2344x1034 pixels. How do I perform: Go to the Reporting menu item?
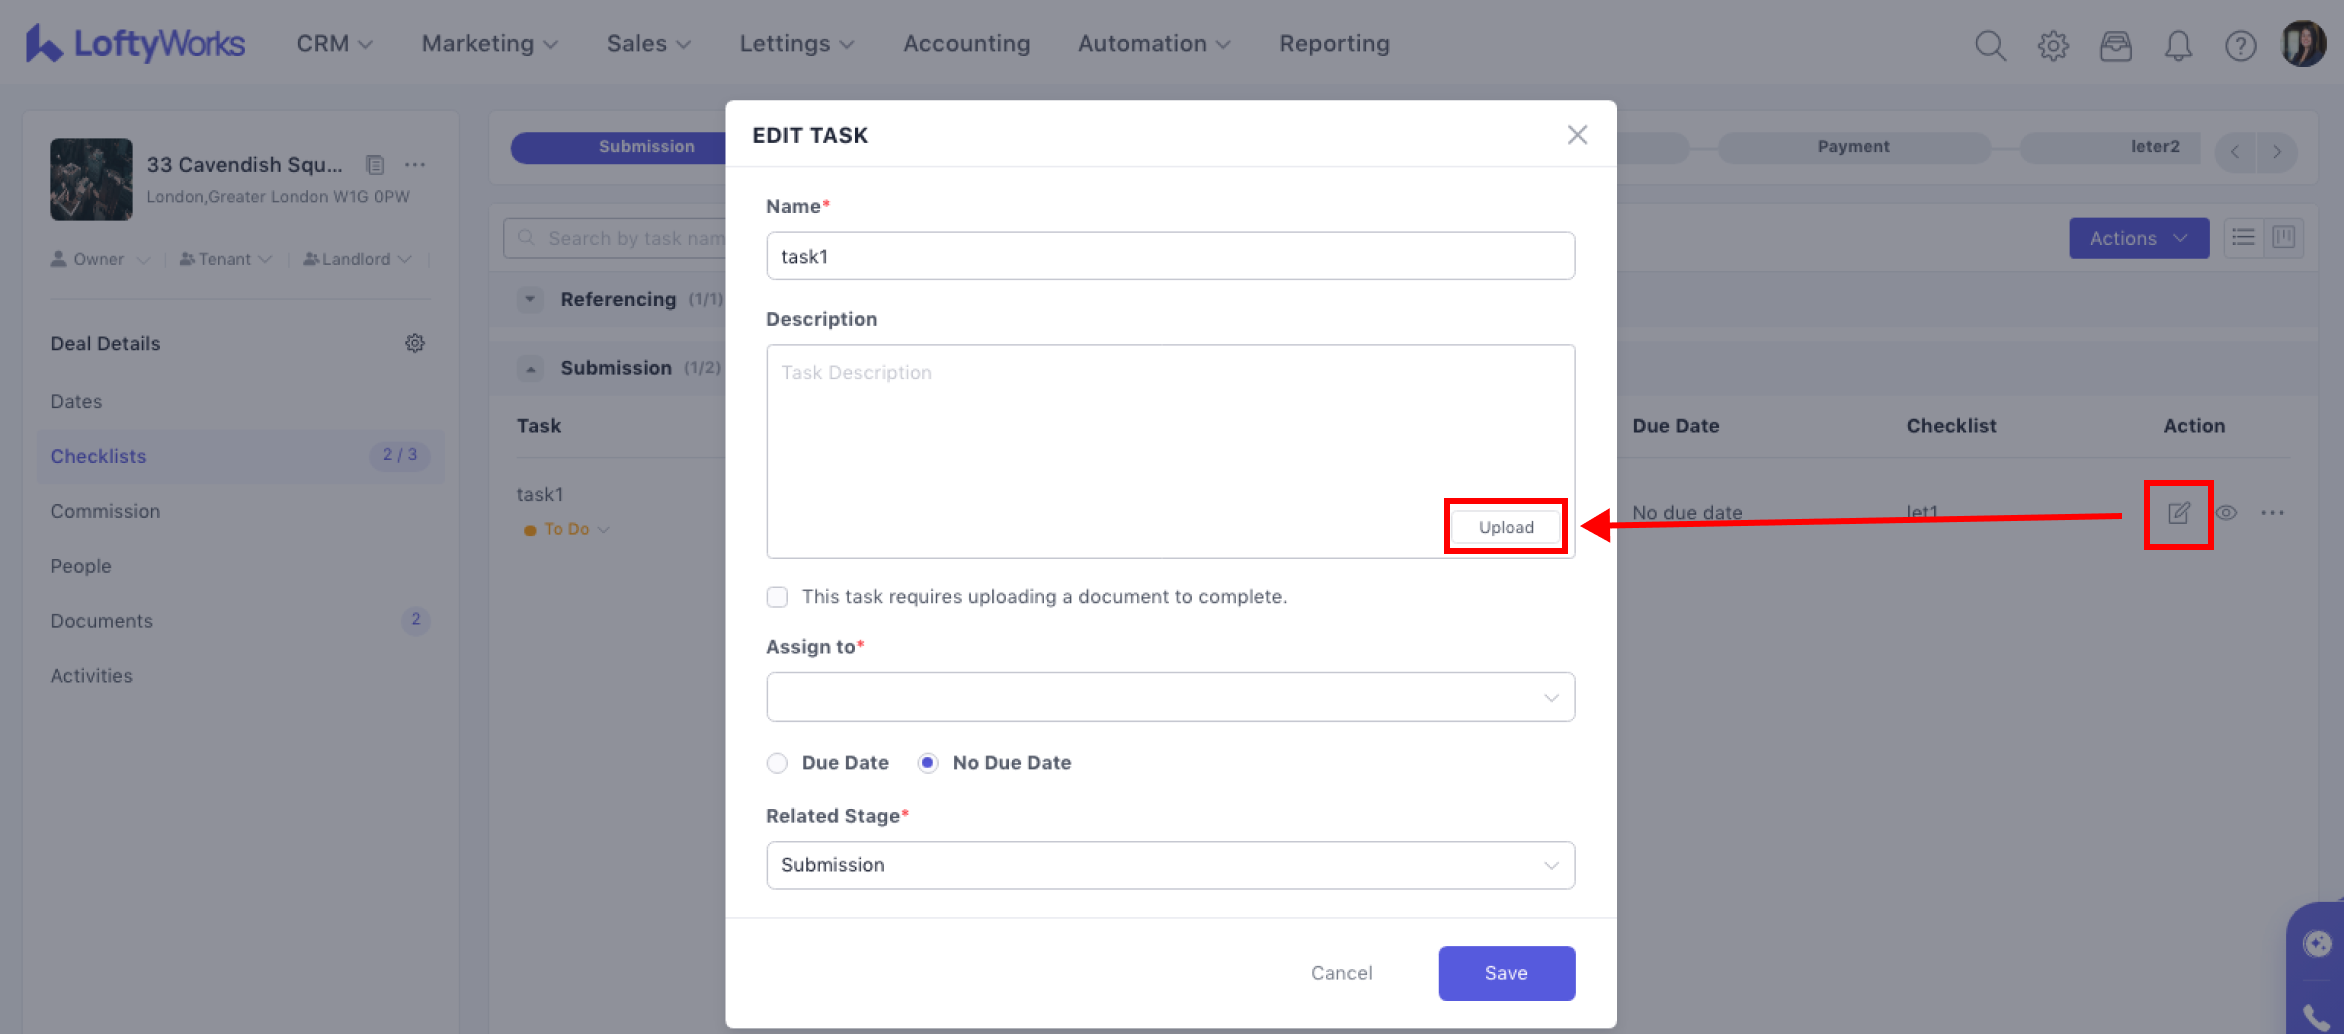click(x=1334, y=43)
